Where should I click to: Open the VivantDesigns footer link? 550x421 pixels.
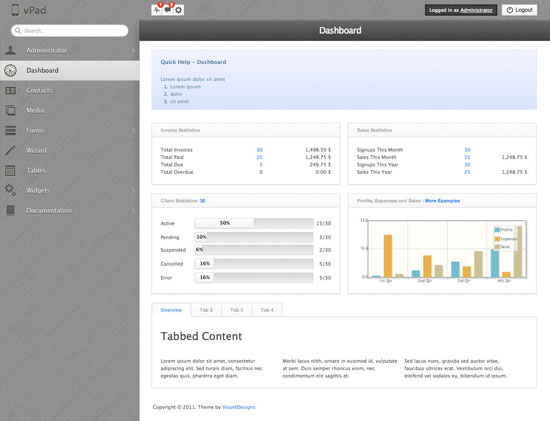(239, 407)
